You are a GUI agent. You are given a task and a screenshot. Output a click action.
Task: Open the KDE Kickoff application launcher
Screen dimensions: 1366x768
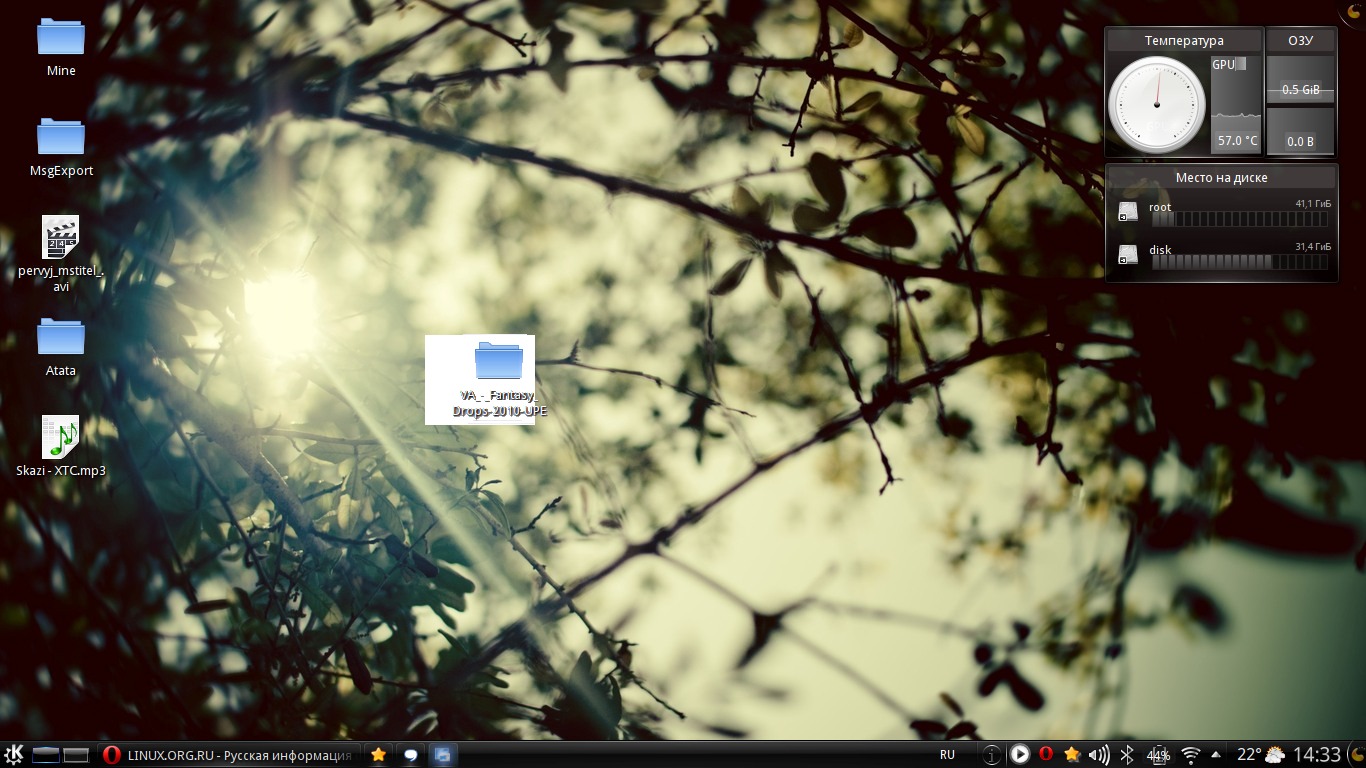[14, 754]
